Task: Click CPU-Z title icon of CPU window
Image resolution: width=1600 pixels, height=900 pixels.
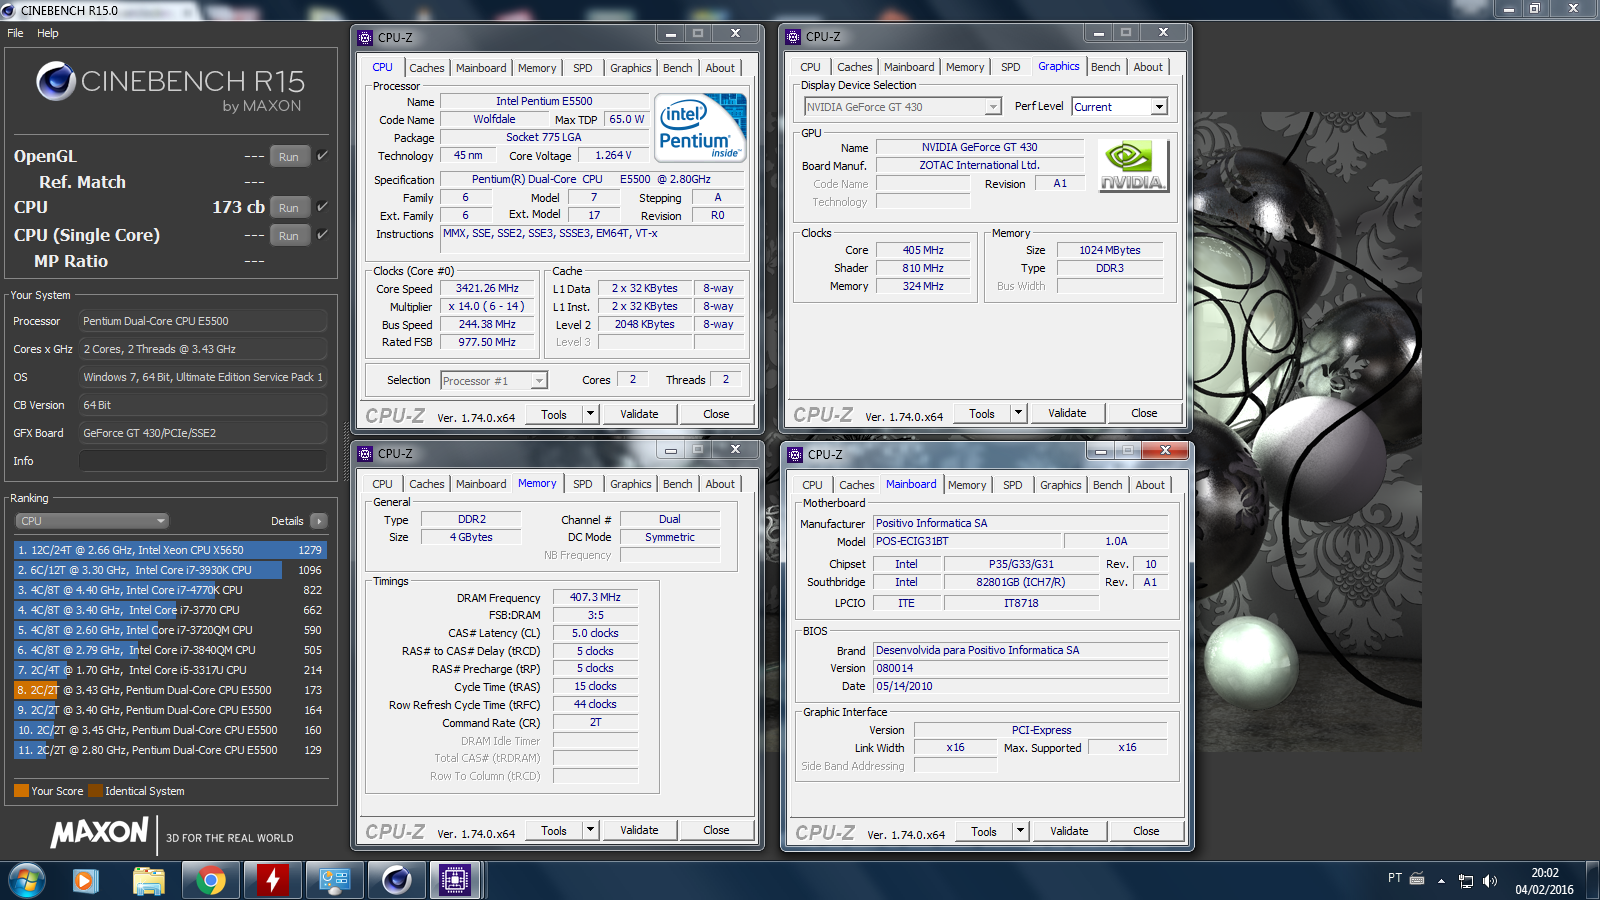Action: [x=365, y=37]
